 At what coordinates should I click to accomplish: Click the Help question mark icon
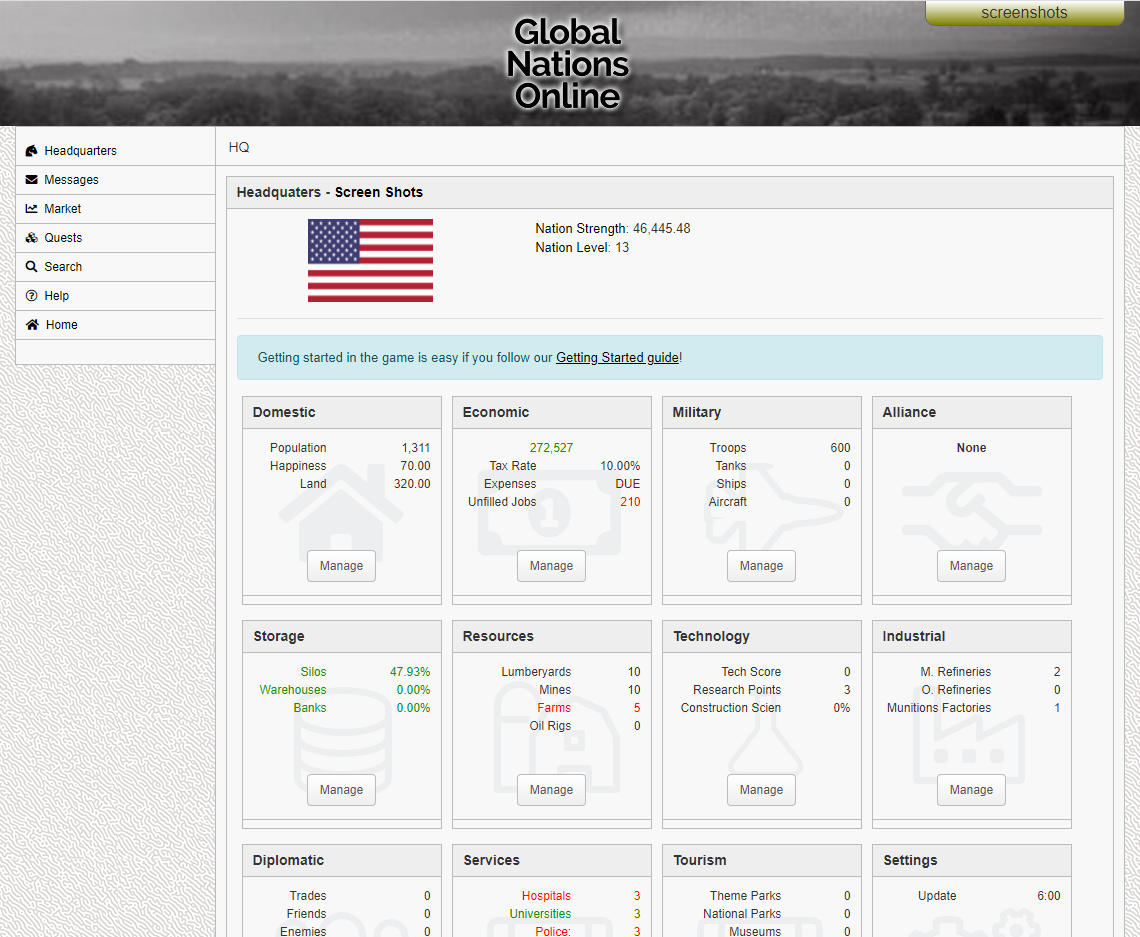[x=32, y=296]
